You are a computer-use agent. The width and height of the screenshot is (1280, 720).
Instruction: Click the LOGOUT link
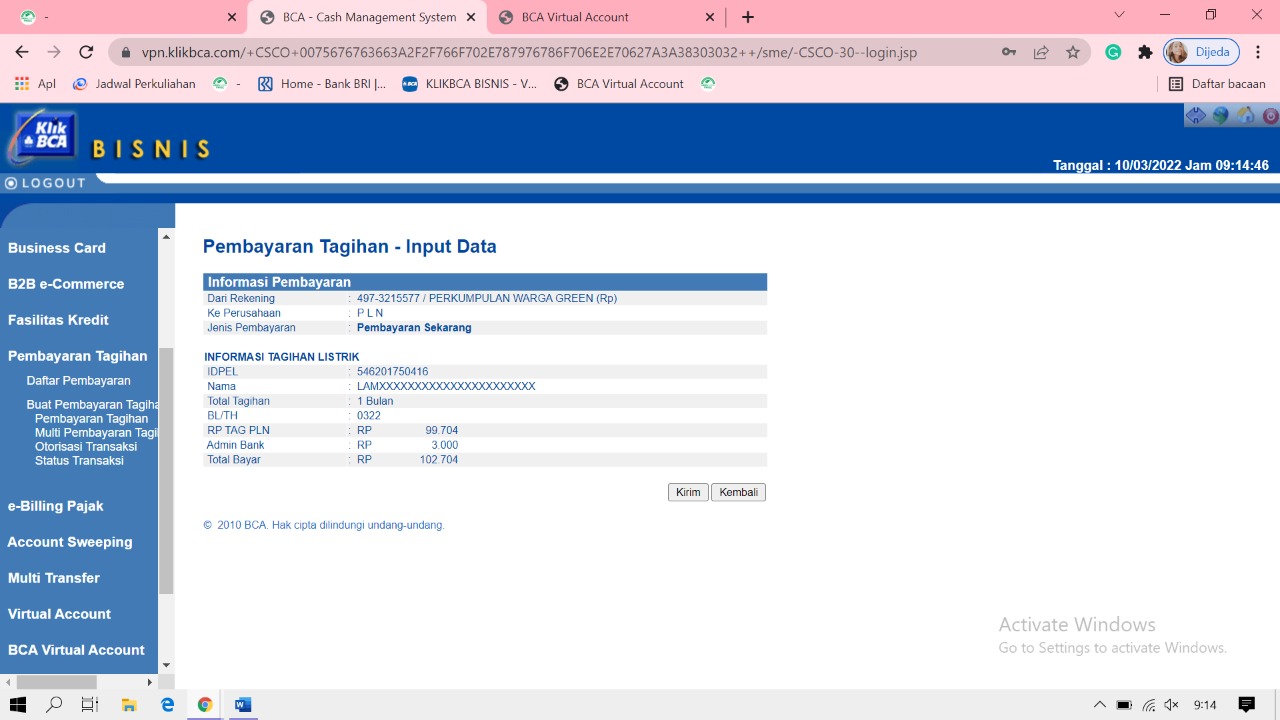[46, 183]
